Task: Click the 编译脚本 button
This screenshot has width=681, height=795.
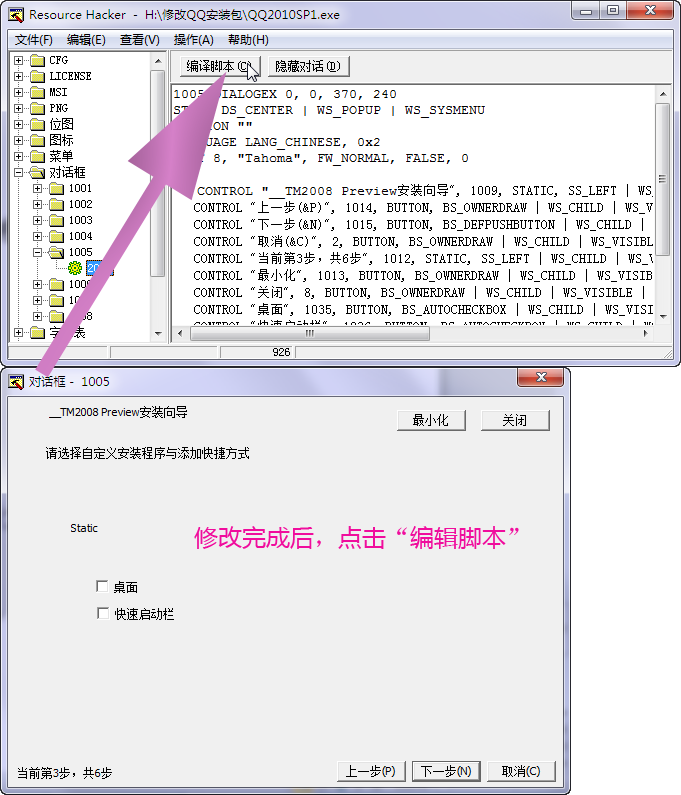Action: (x=220, y=66)
